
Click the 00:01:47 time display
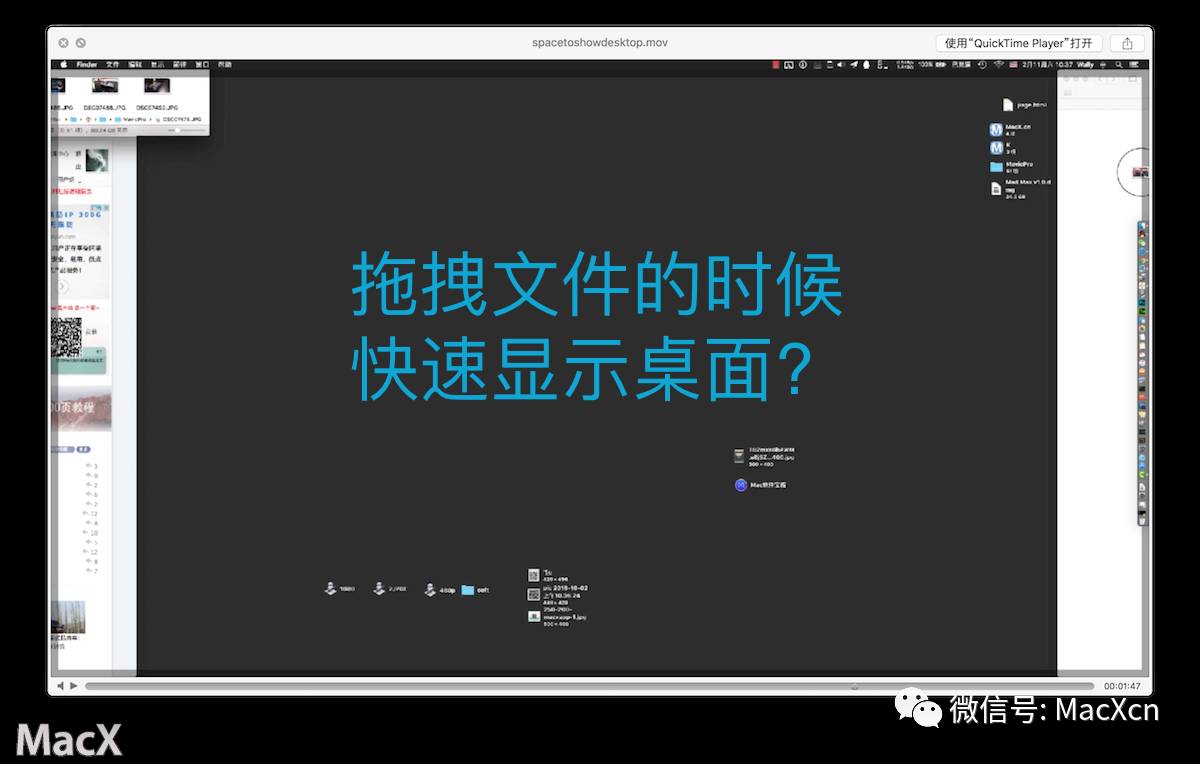point(1122,686)
